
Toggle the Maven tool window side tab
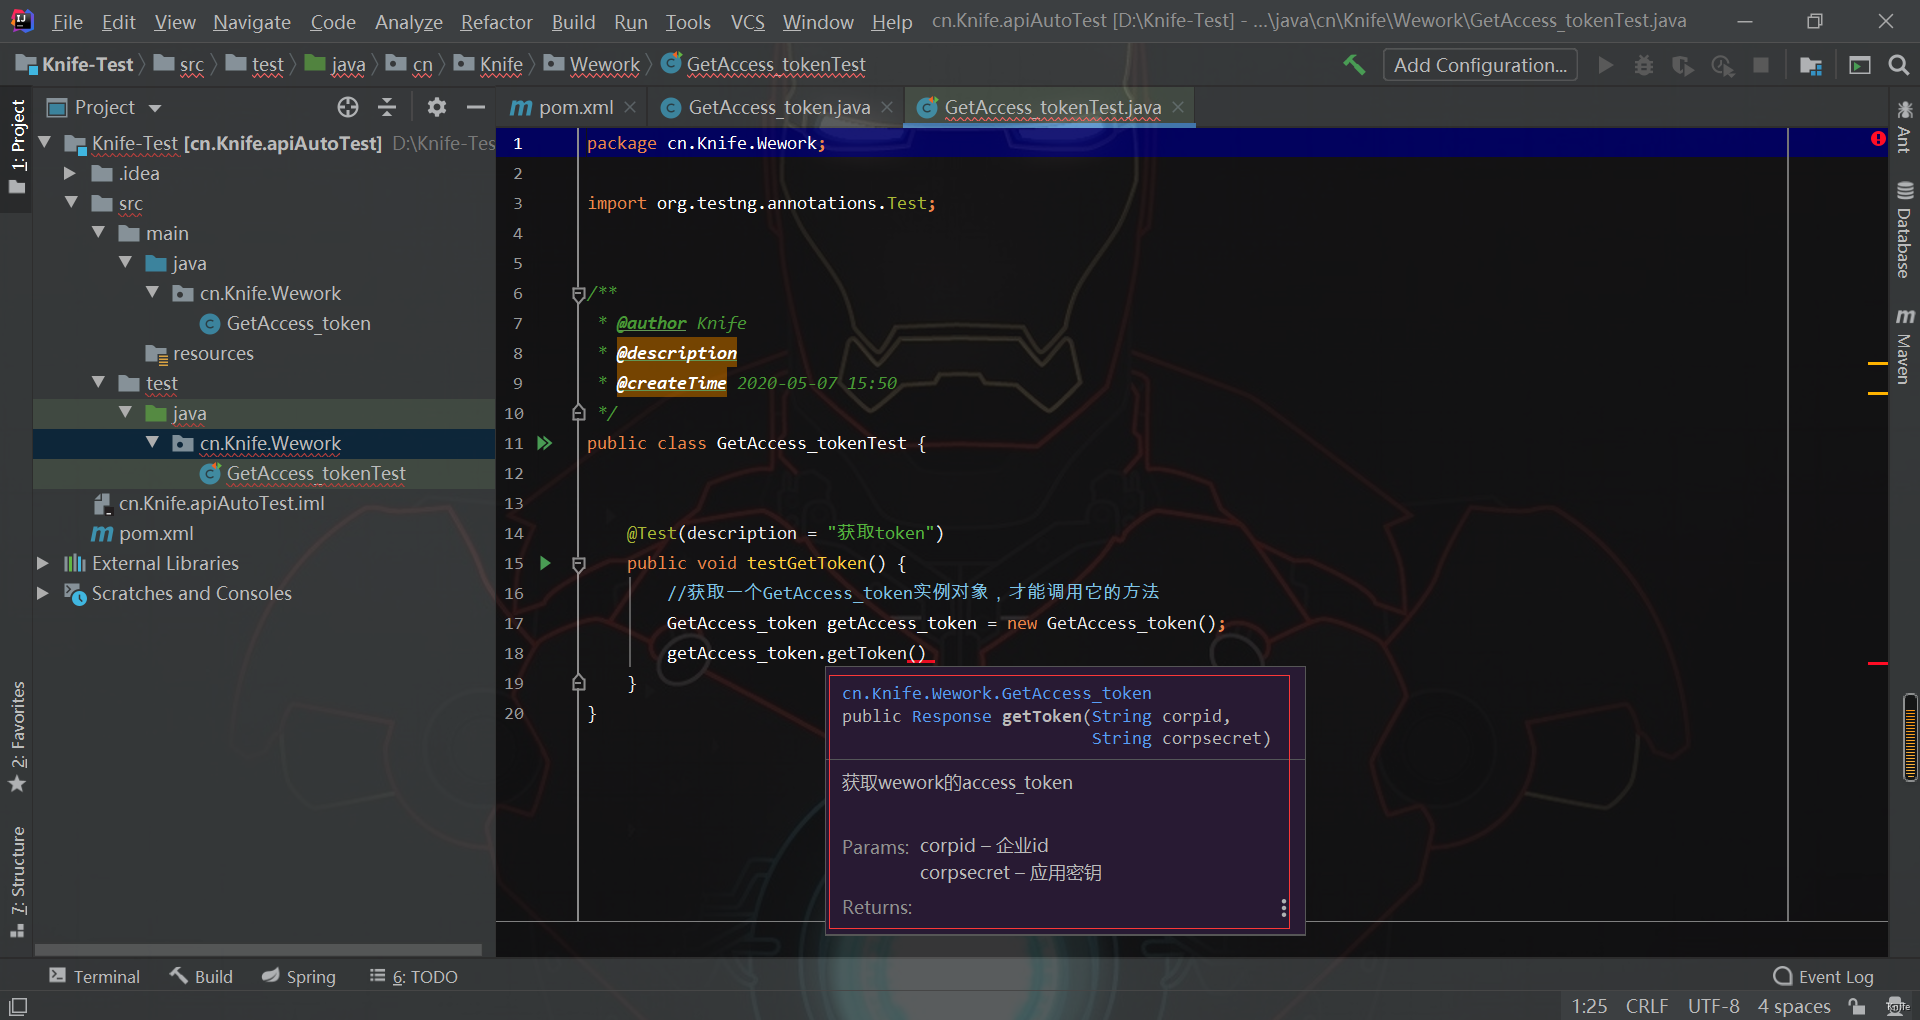1904,346
